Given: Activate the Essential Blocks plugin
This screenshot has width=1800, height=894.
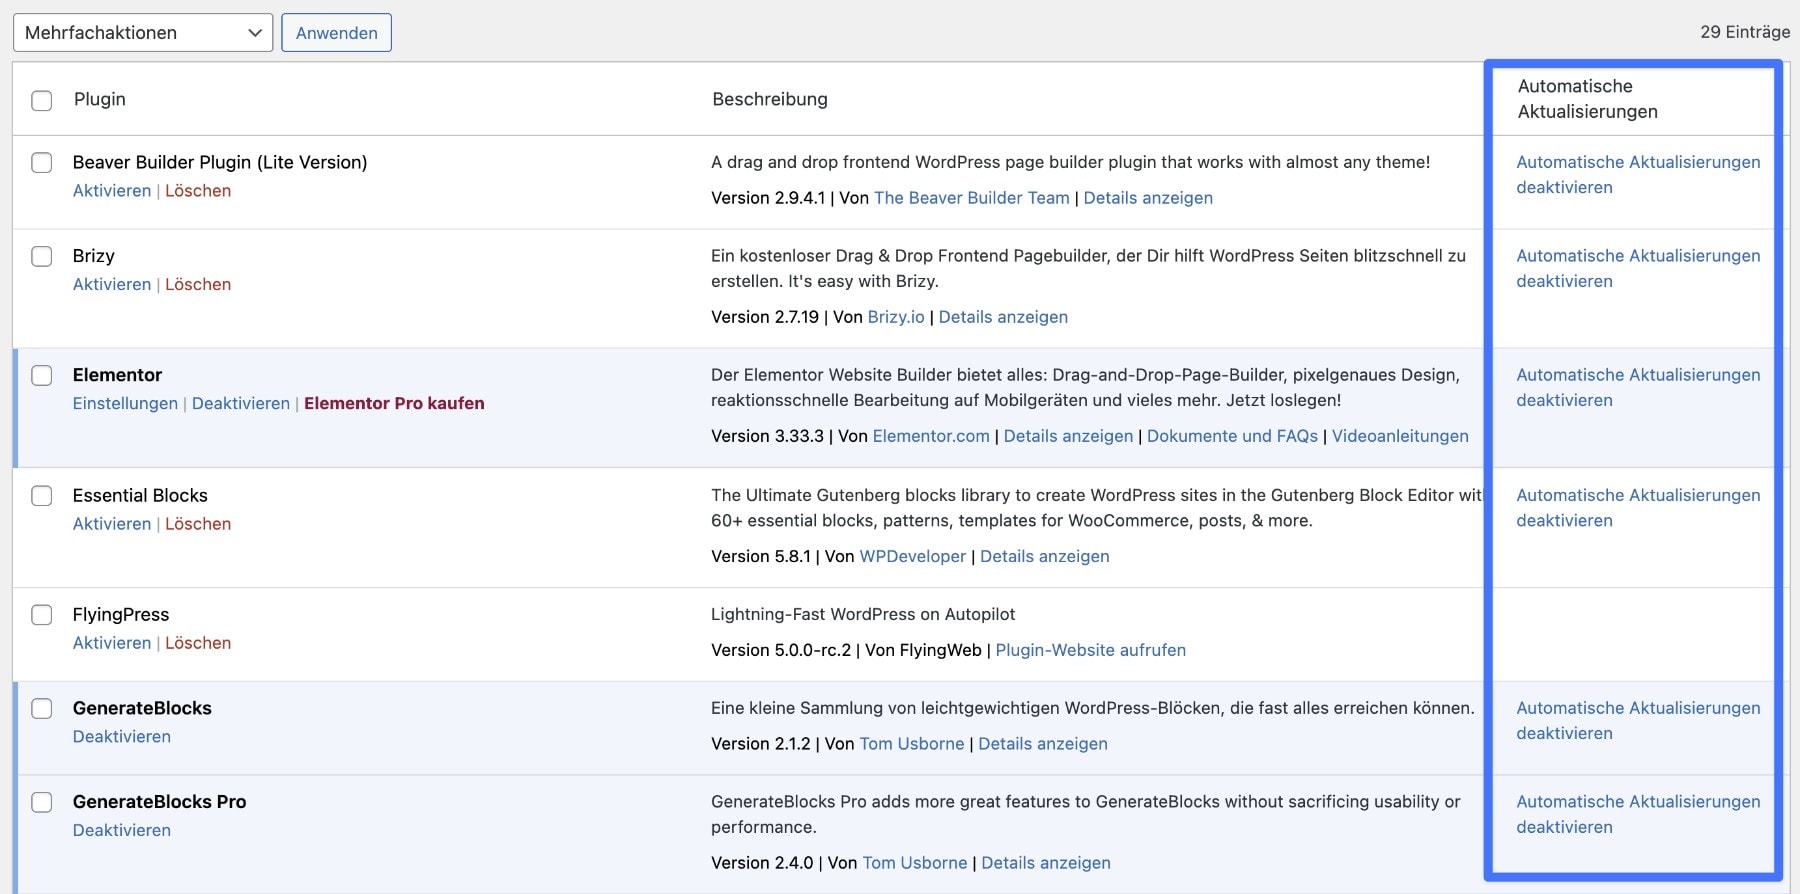Looking at the screenshot, I should point(112,524).
